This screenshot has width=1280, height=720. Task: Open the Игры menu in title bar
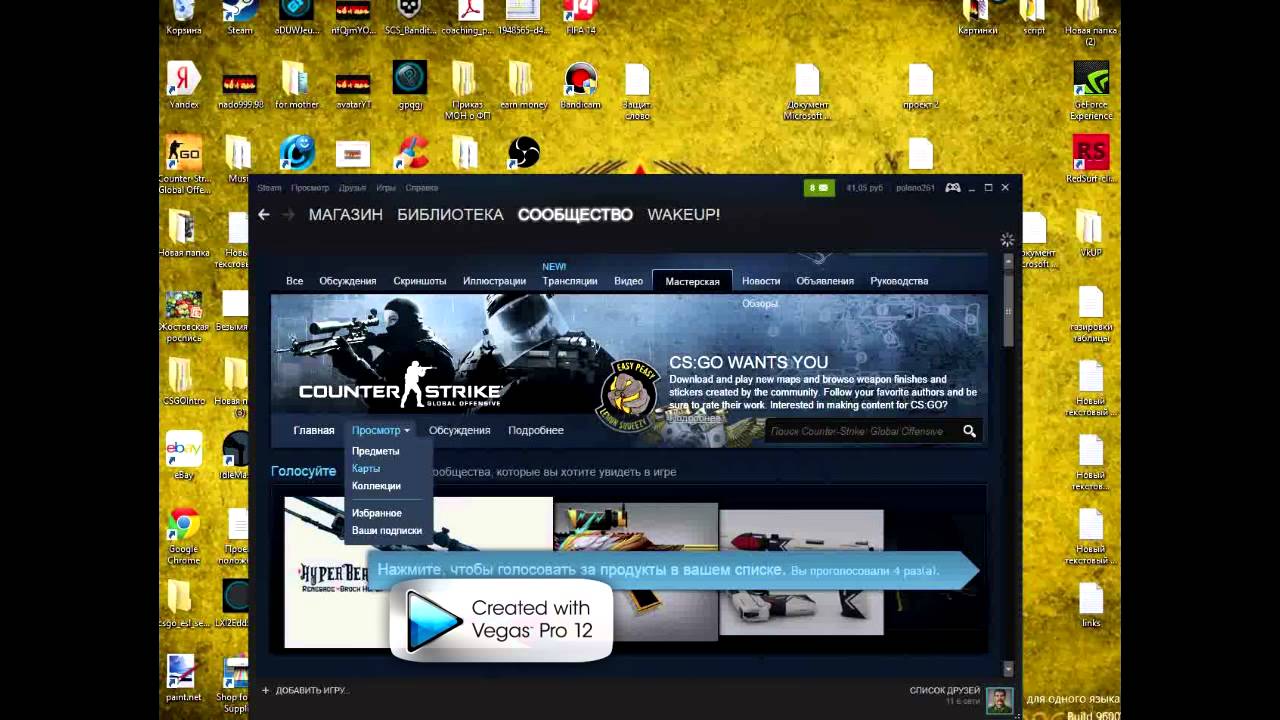click(386, 188)
